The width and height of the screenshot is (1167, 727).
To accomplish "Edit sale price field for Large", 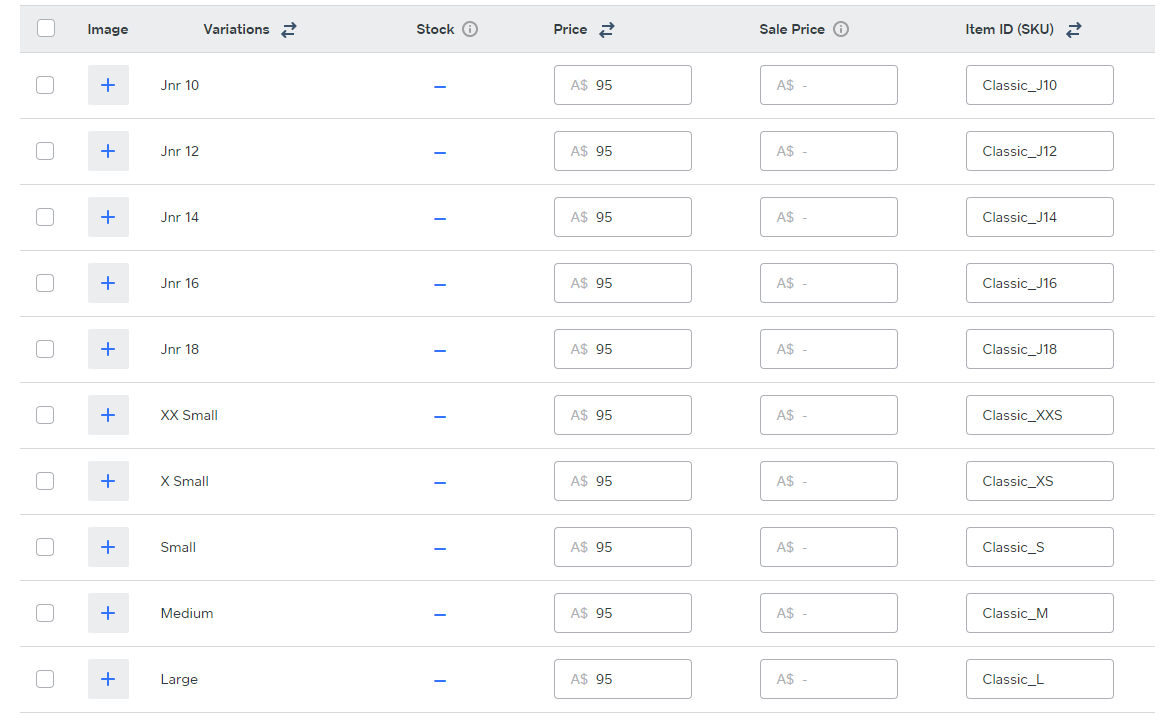I will pos(829,679).
